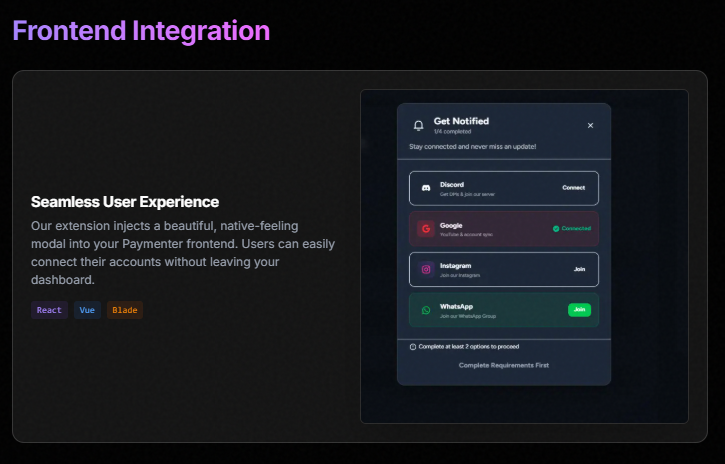Click the WhatsApp logo icon
Screen dimensions: 725x464
[425, 310]
